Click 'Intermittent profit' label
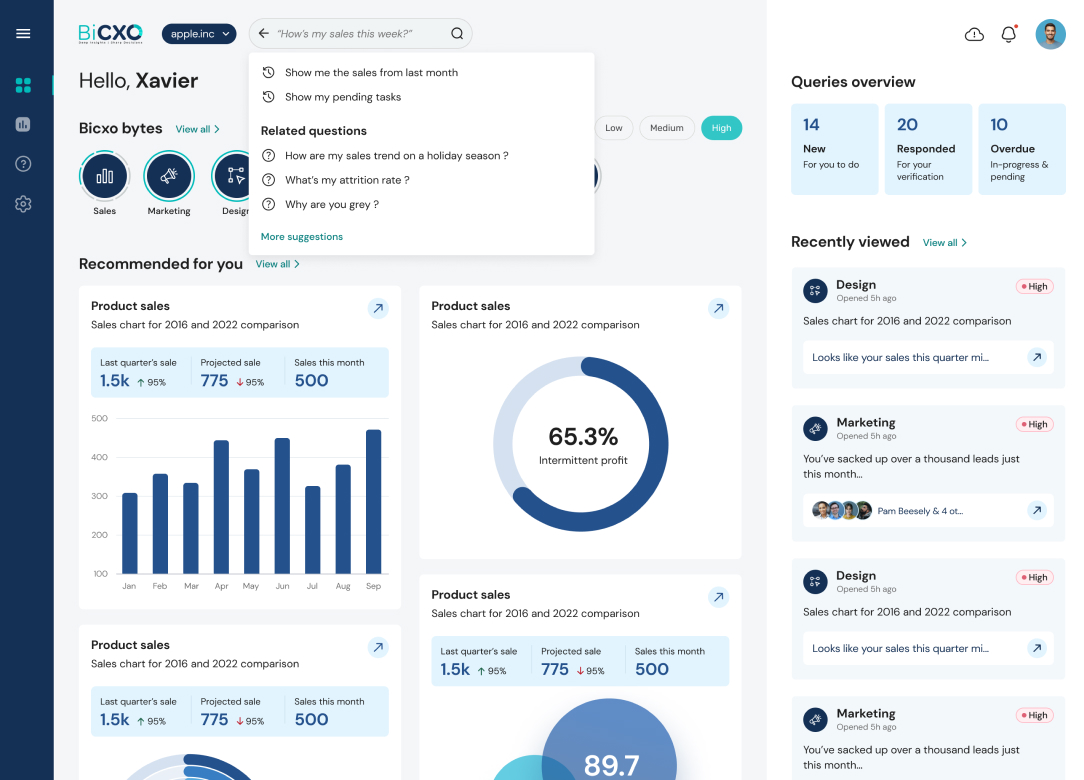This screenshot has height=780, width=1084. pos(583,461)
